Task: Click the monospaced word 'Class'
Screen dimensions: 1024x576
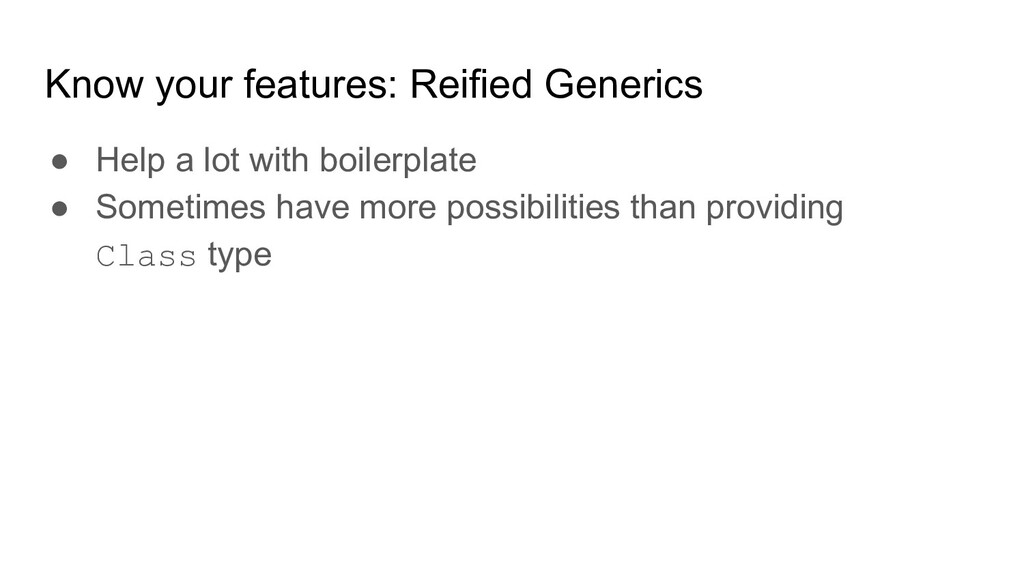Action: (x=146, y=256)
